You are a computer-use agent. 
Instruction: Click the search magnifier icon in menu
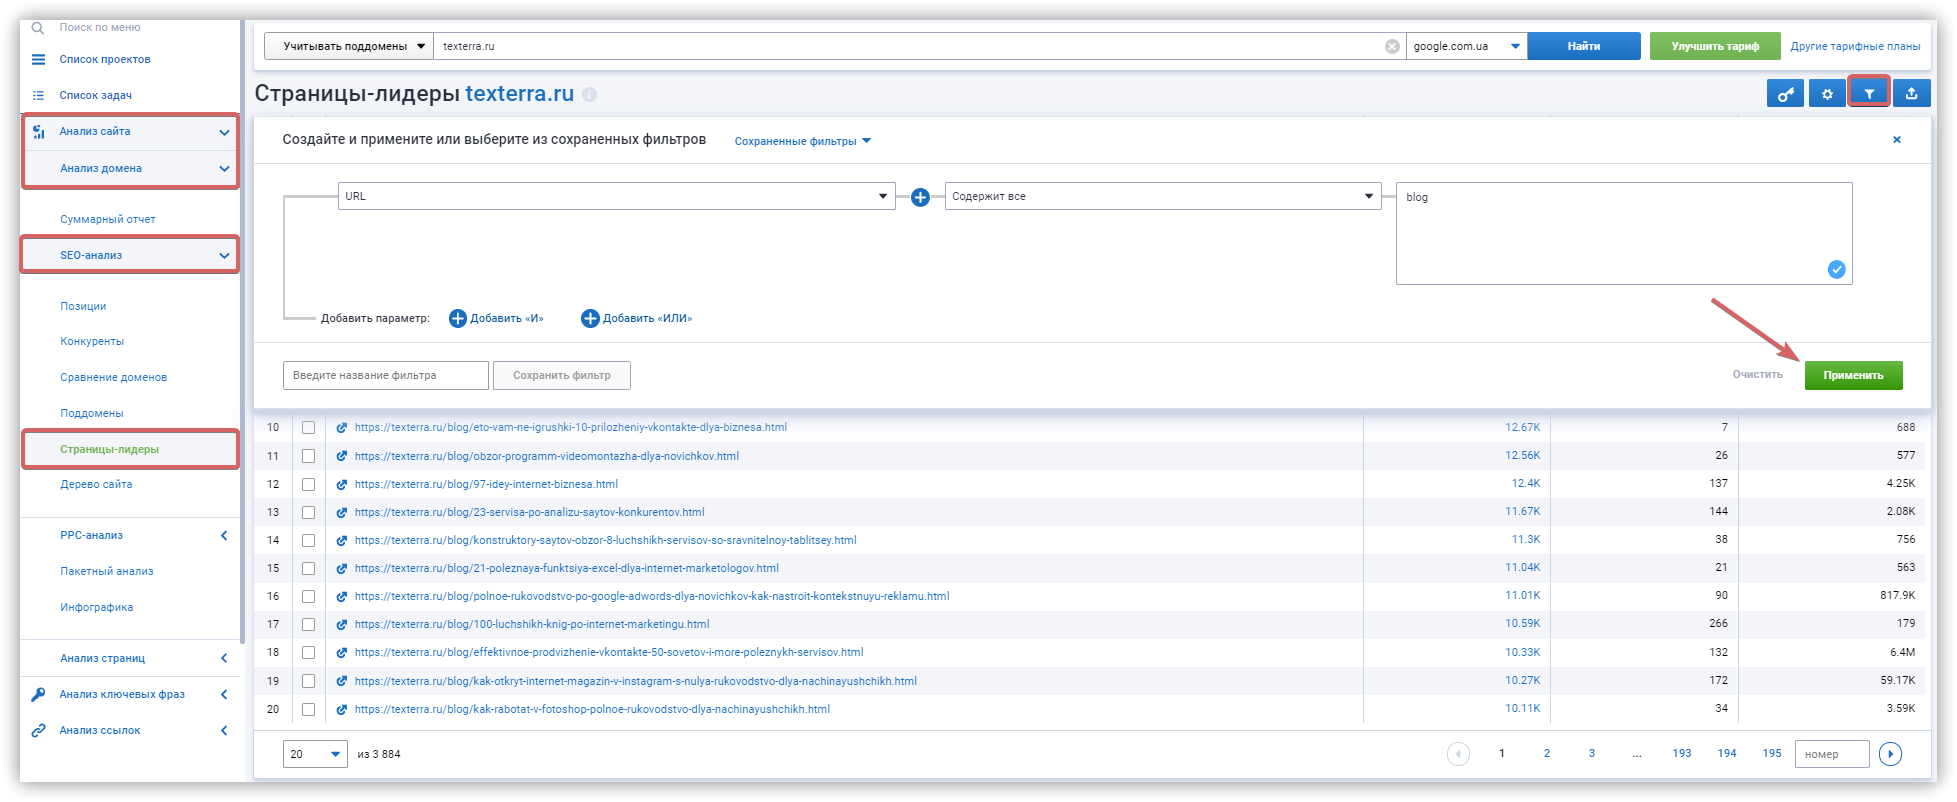38,28
